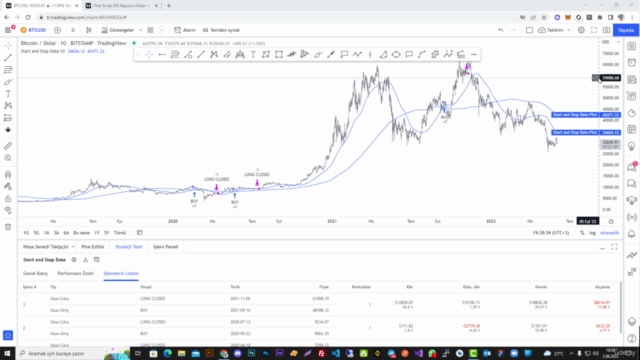The height and width of the screenshot is (360, 640).
Task: Open the İşlemlerin Listesi tab
Action: tap(121, 273)
